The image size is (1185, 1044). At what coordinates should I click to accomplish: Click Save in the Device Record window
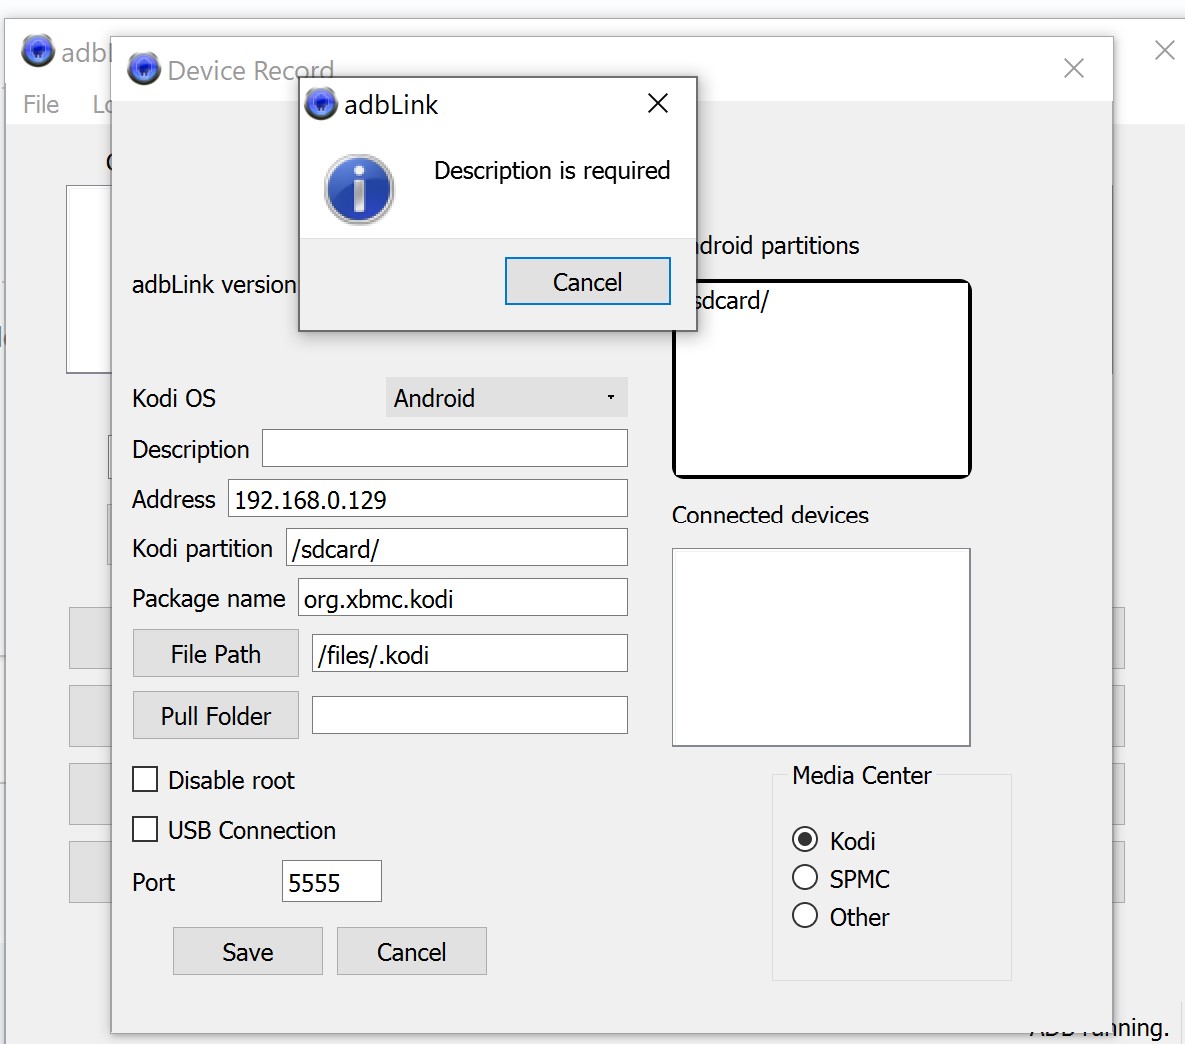coord(248,951)
